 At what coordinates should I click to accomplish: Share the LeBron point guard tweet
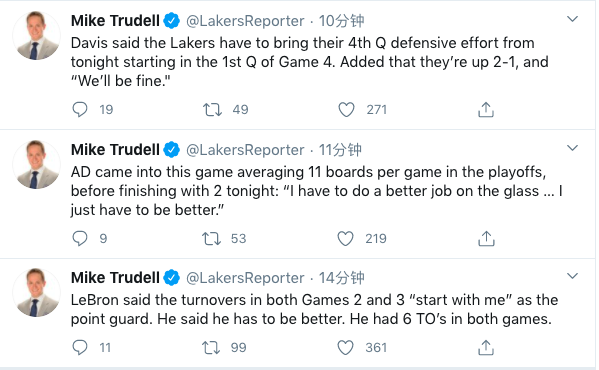pos(486,347)
